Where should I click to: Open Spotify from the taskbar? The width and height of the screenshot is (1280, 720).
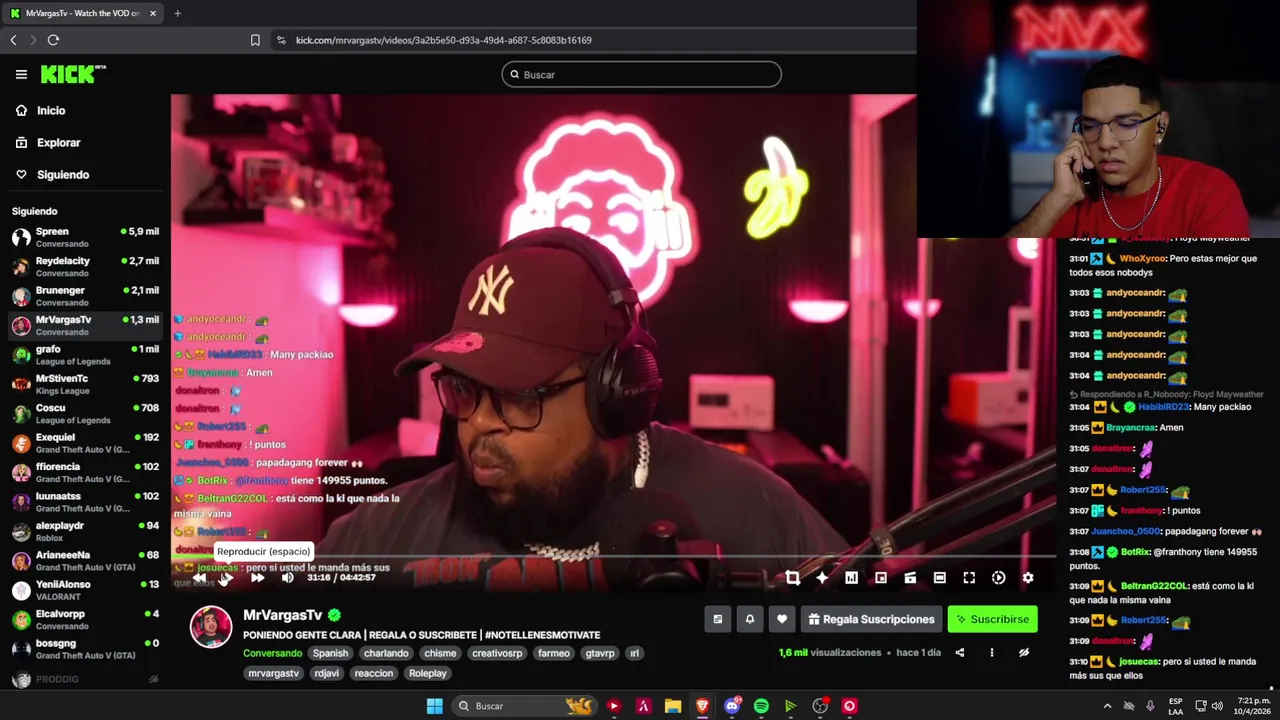click(761, 706)
